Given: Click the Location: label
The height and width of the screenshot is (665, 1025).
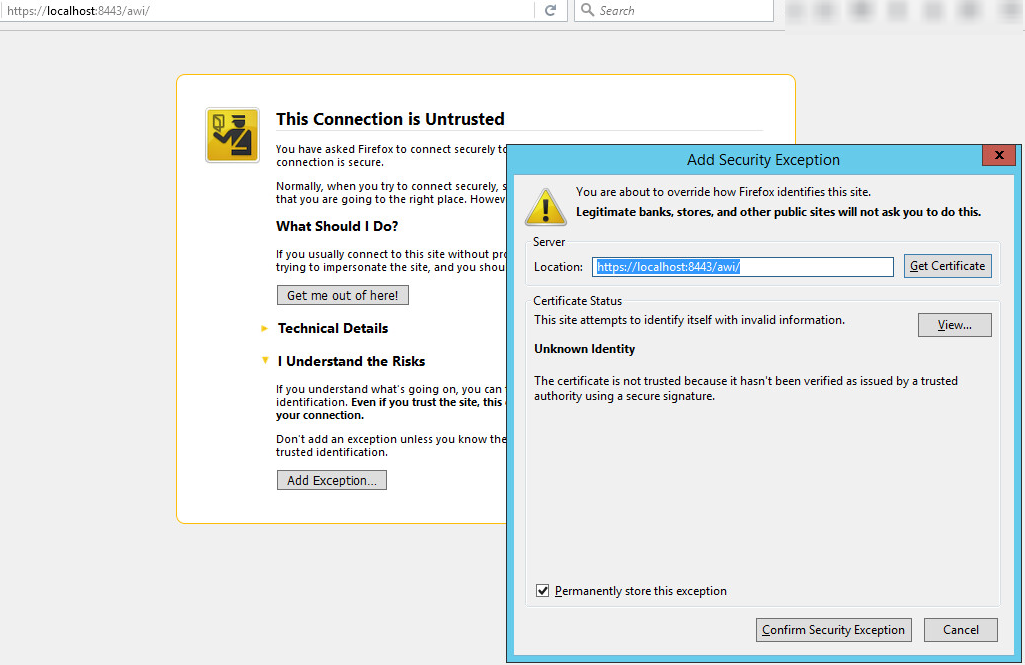Looking at the screenshot, I should [x=558, y=267].
